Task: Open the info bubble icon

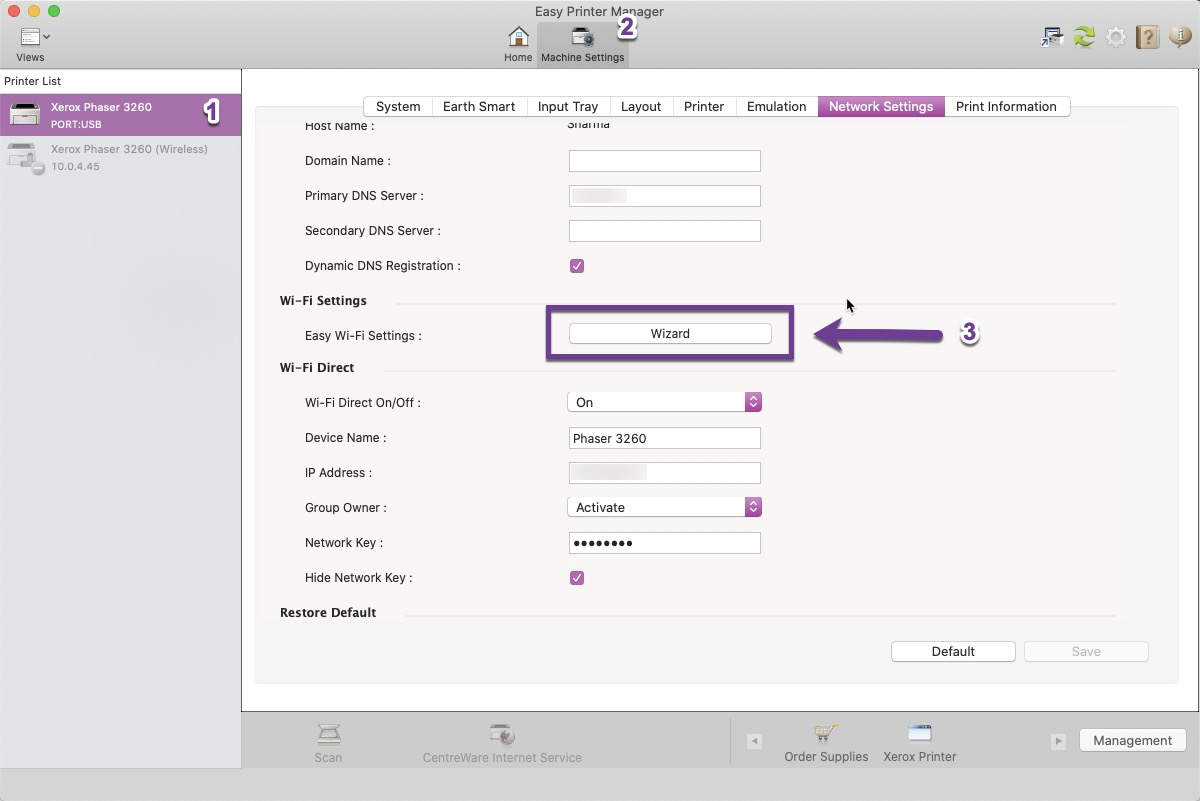Action: [1180, 37]
